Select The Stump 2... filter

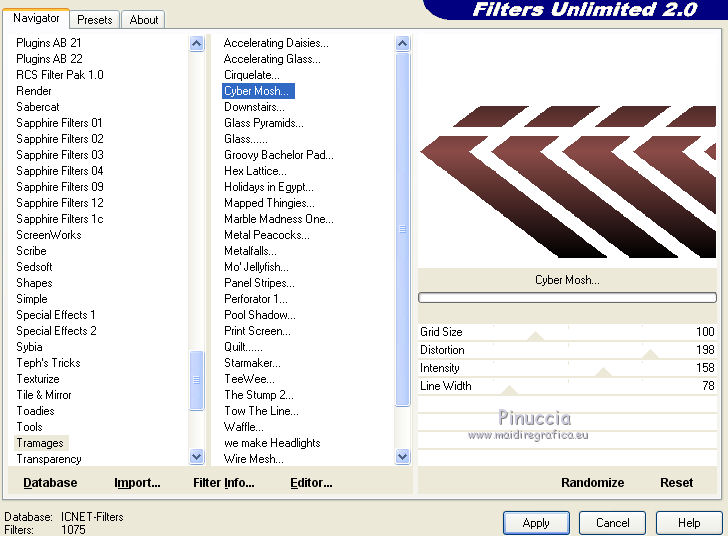point(259,395)
